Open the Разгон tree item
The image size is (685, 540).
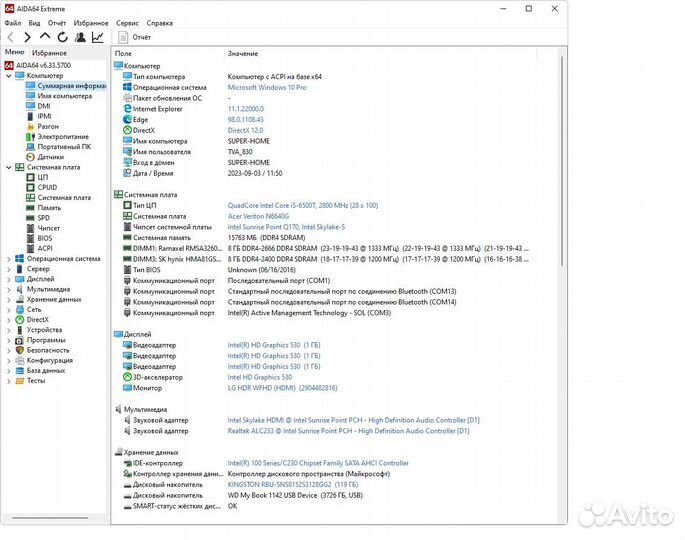click(x=42, y=126)
